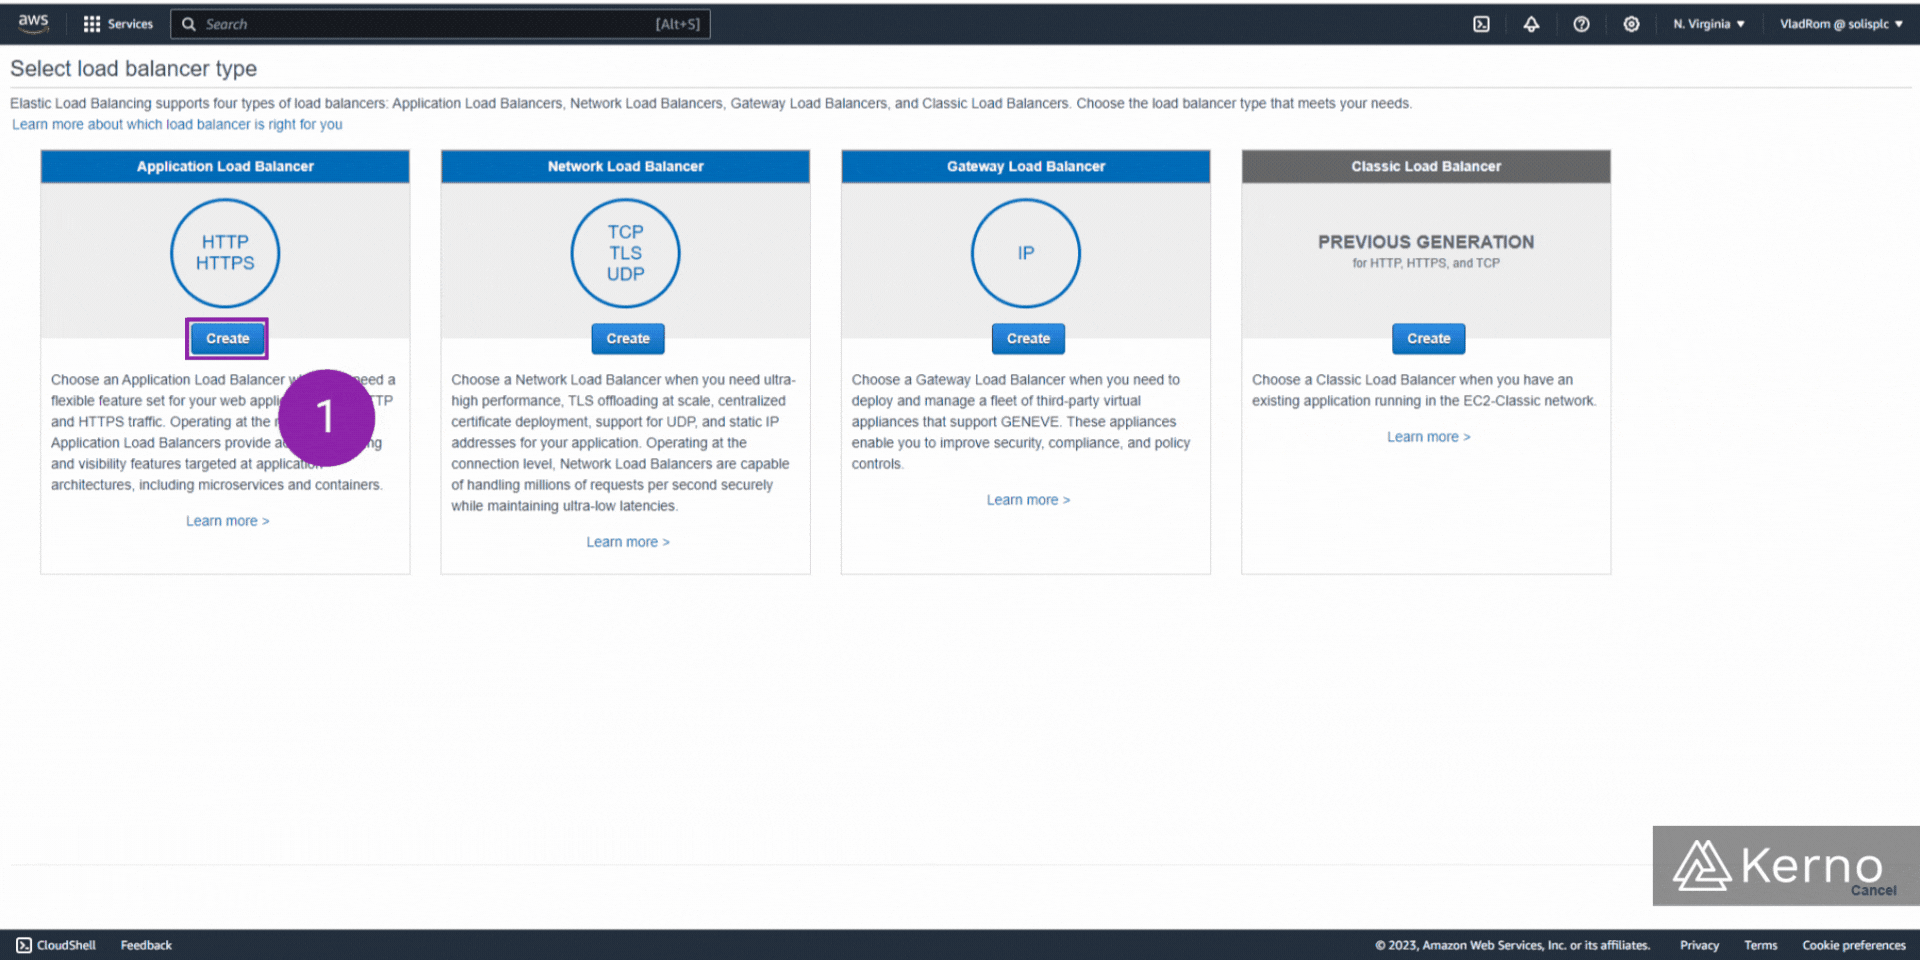The image size is (1920, 960).
Task: Select the Classic Load Balancer card header
Action: point(1426,166)
